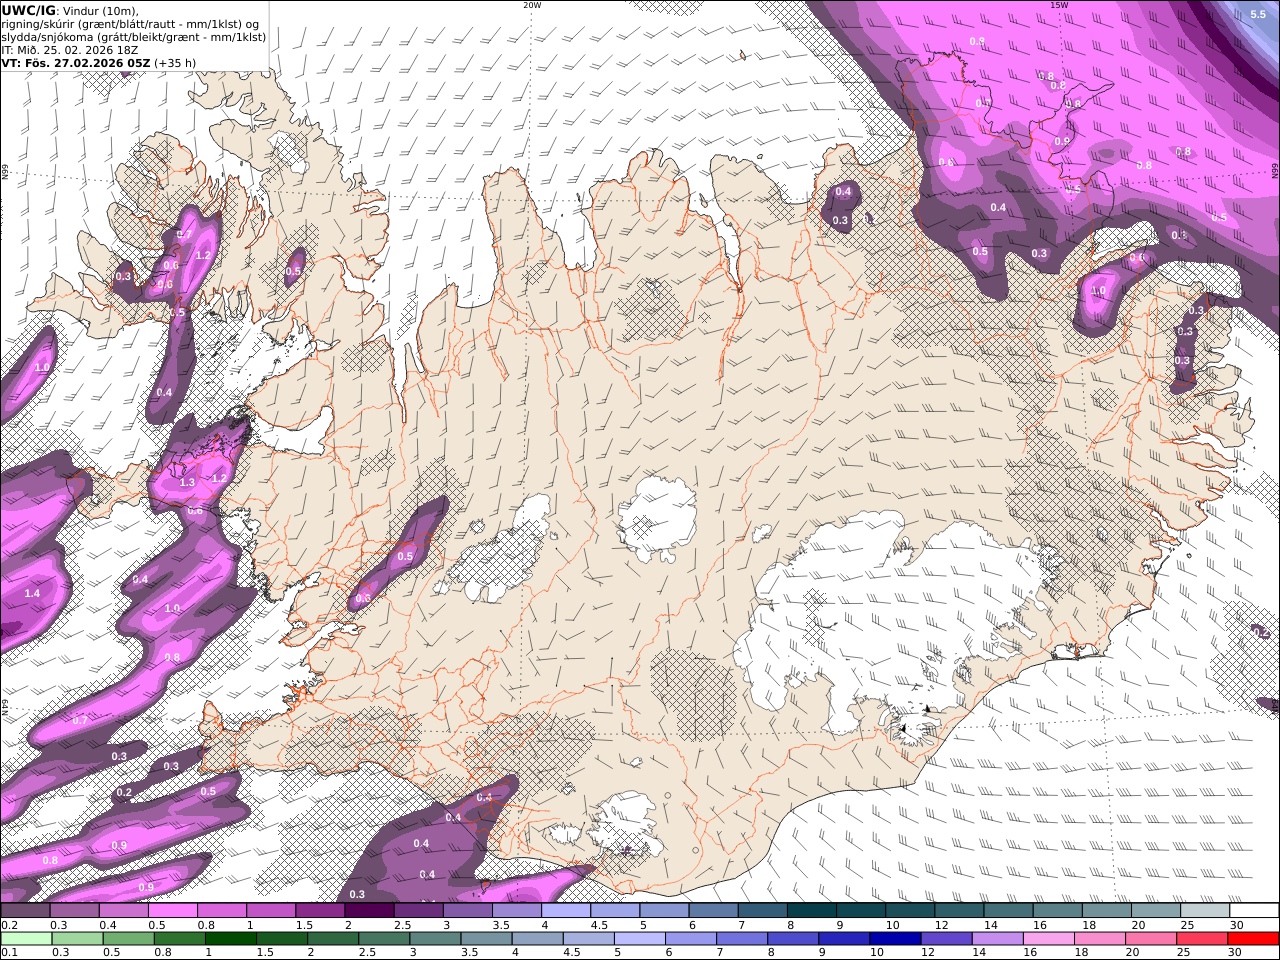Click the bottom legend swatch between 5 and 6

click(640, 939)
